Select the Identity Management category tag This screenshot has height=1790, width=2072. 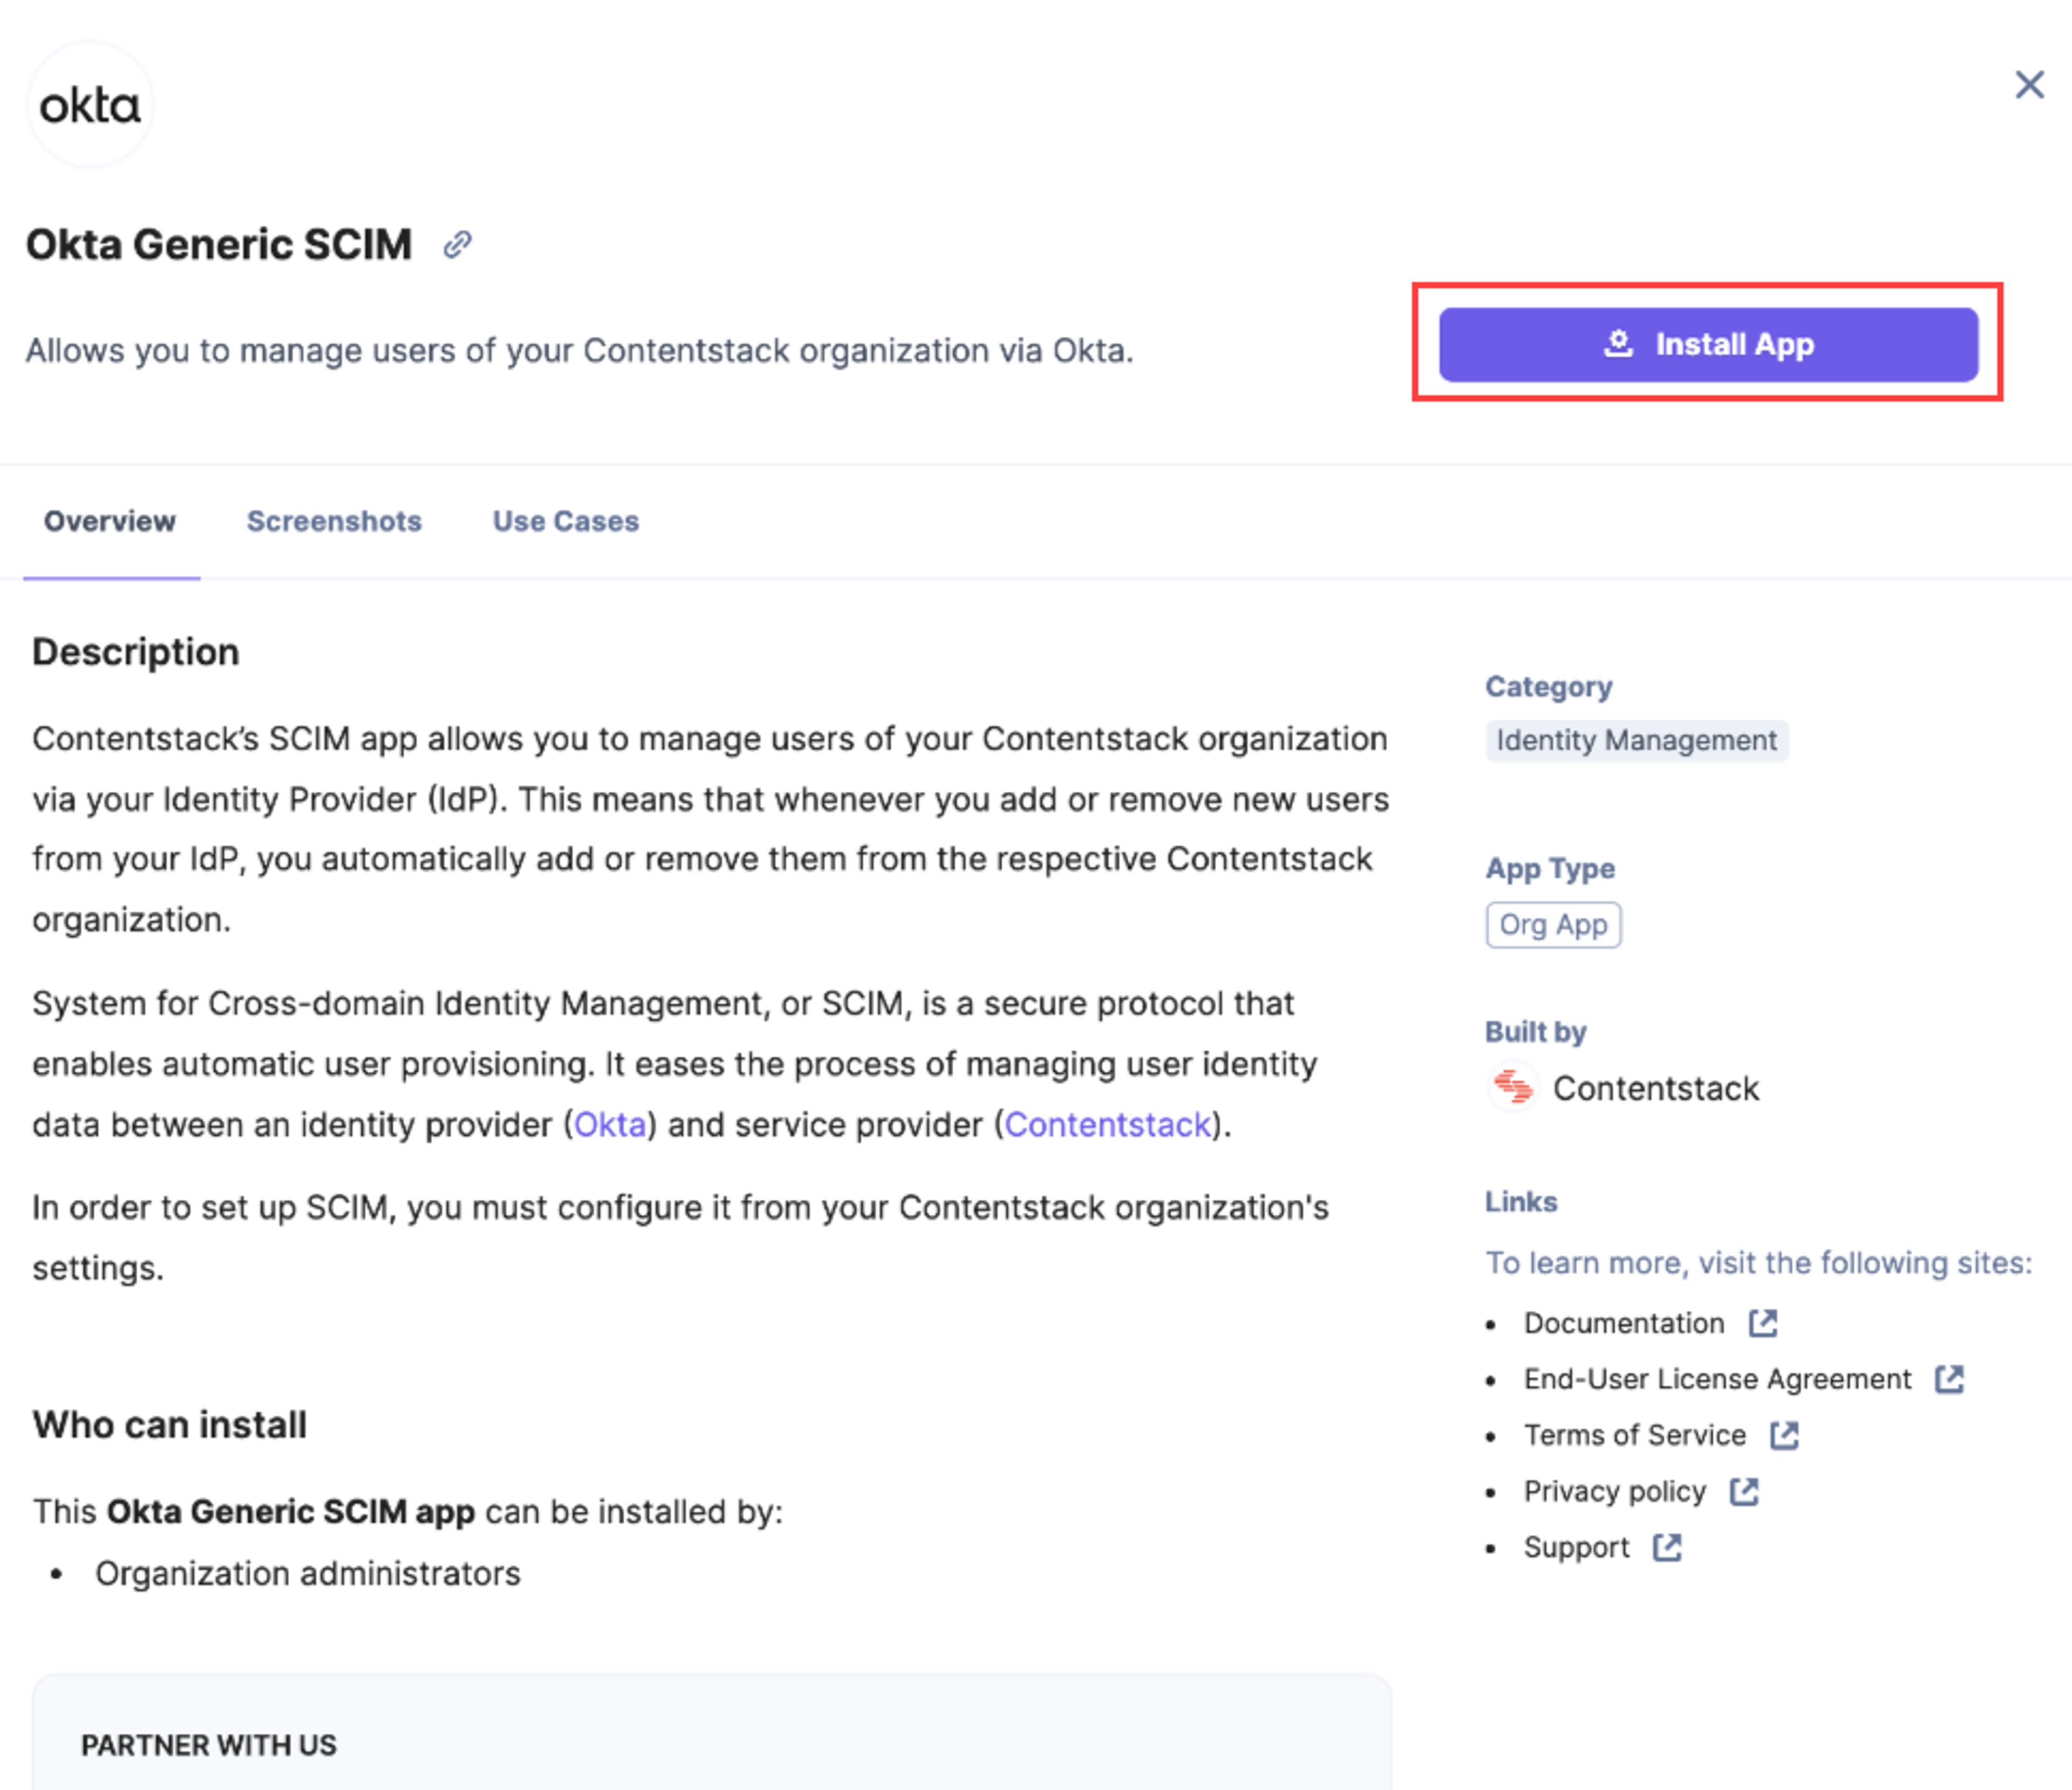1637,741
